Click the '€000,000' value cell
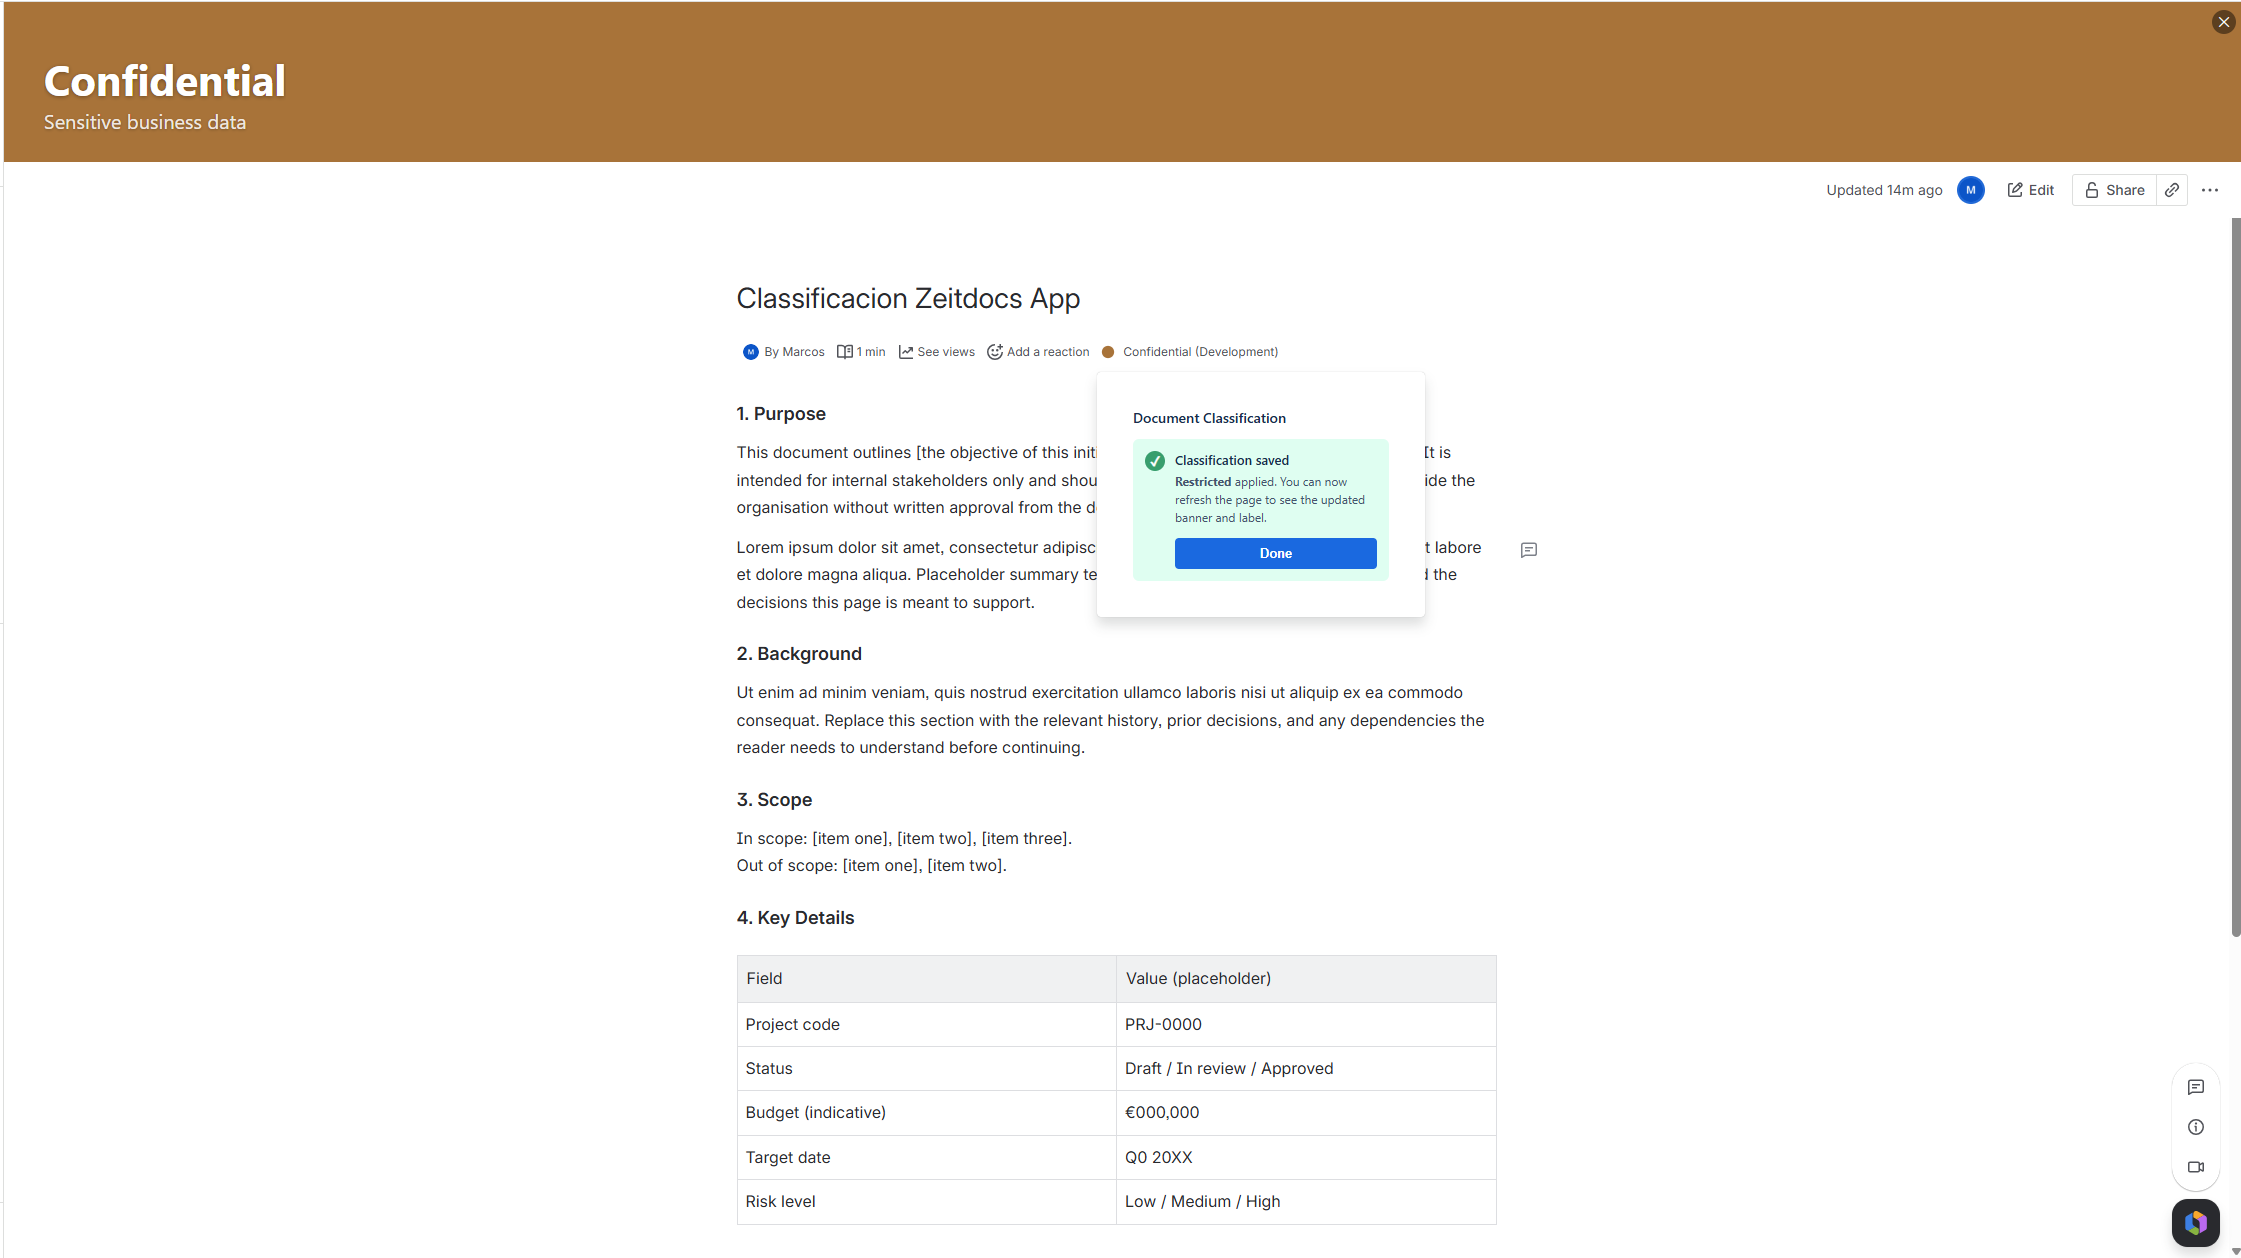The width and height of the screenshot is (2241, 1258). pyautogui.click(x=1306, y=1113)
